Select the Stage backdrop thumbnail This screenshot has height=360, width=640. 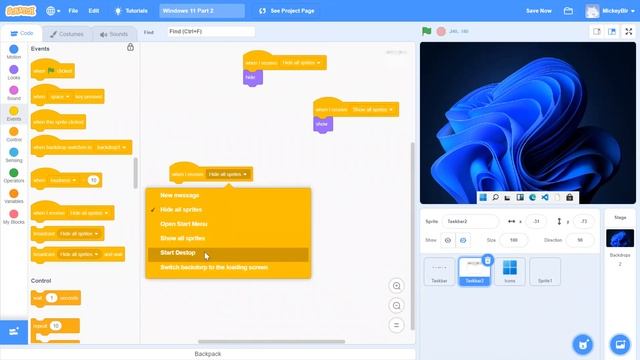(620, 238)
